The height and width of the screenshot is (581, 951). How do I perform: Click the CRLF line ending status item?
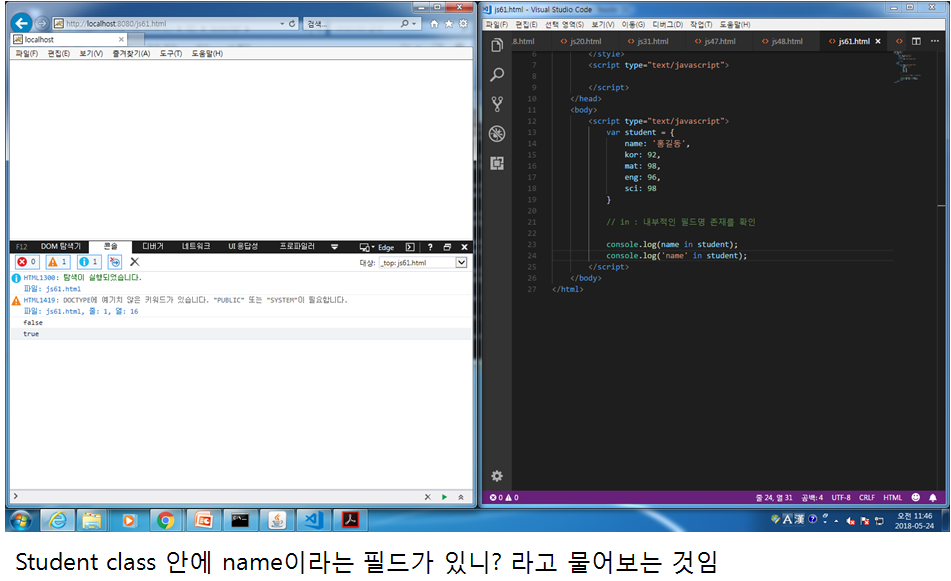coord(867,497)
